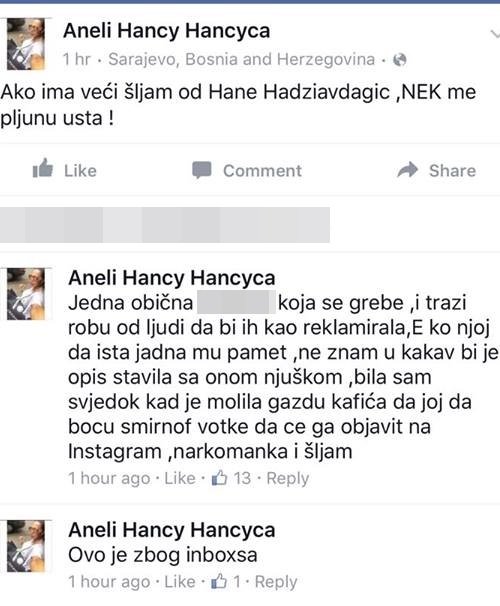The height and width of the screenshot is (606, 500).
Task: Click the thumbs-up icon showing 1 like
Action: point(219,581)
